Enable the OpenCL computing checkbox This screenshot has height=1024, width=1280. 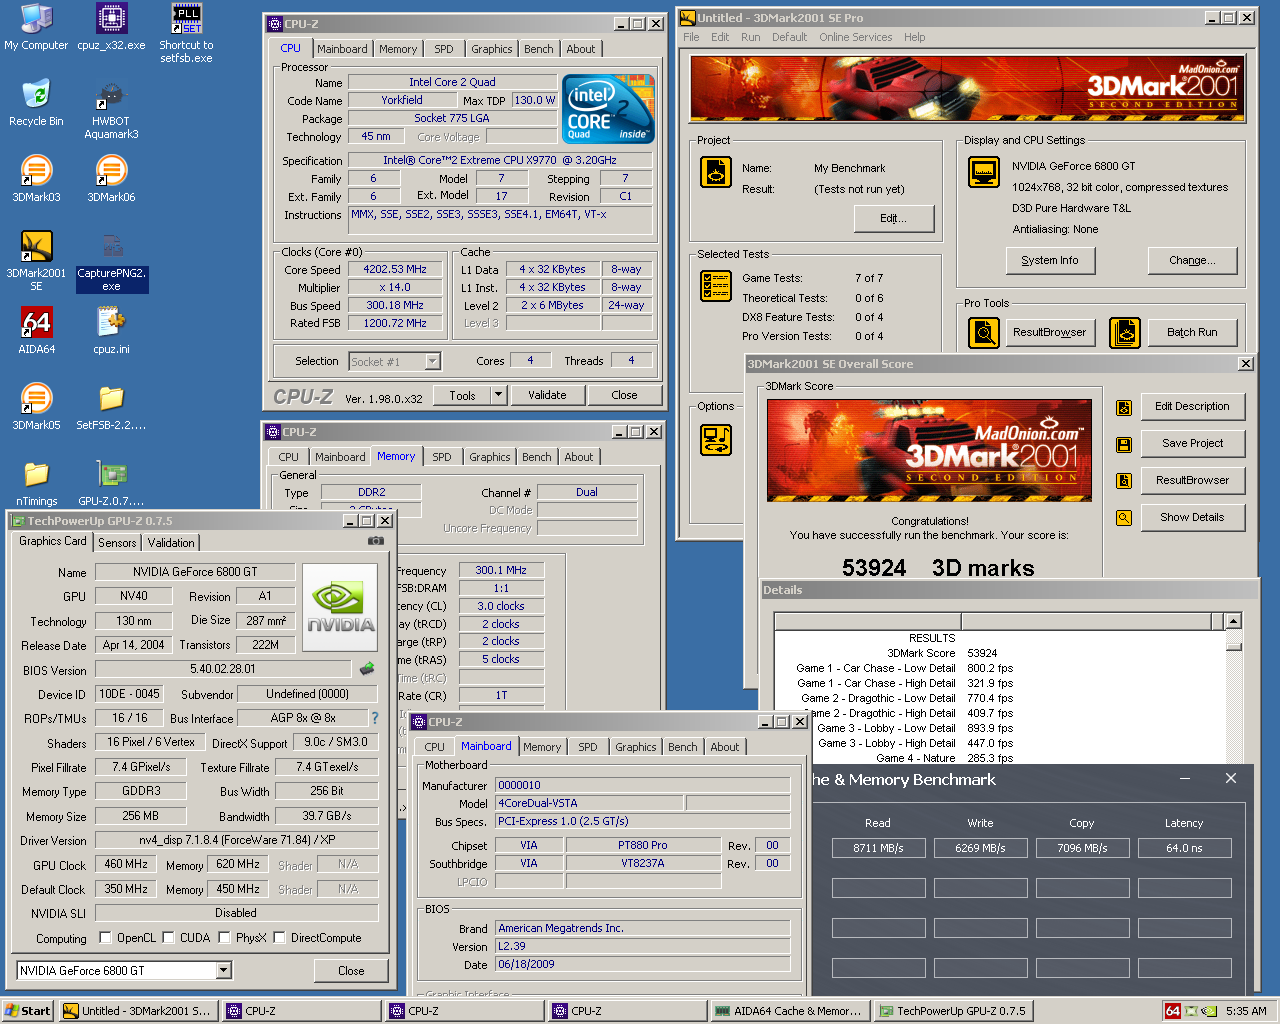click(x=106, y=938)
